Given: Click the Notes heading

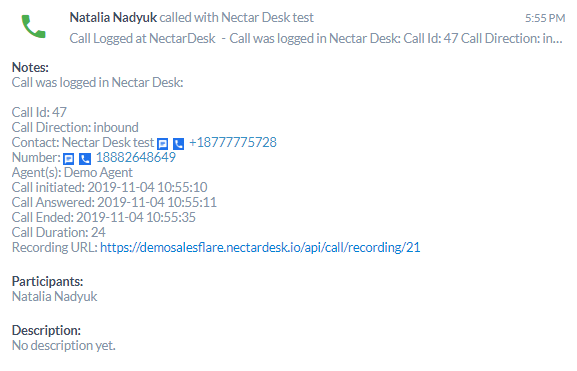Looking at the screenshot, I should pos(30,67).
